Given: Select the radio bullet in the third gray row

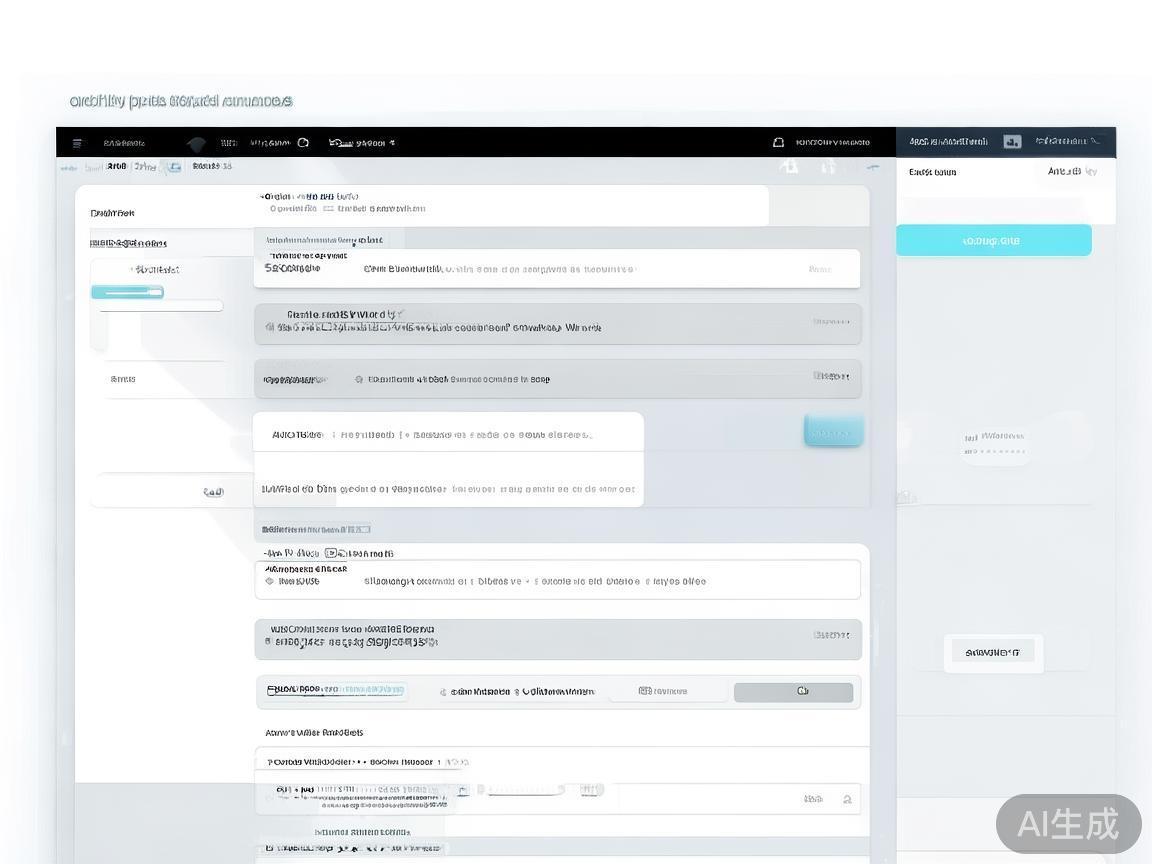Looking at the screenshot, I should [x=359, y=380].
